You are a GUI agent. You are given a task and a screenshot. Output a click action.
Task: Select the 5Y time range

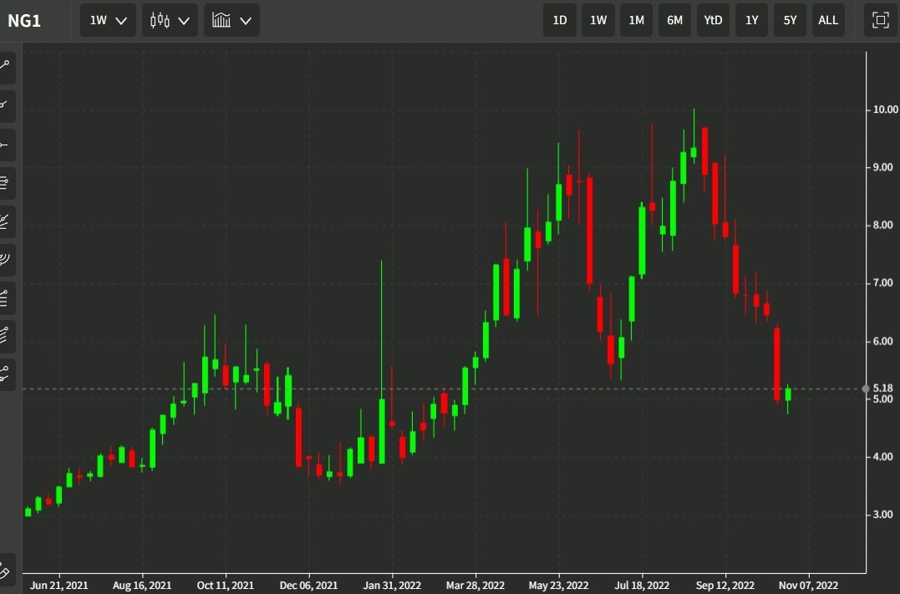click(790, 21)
